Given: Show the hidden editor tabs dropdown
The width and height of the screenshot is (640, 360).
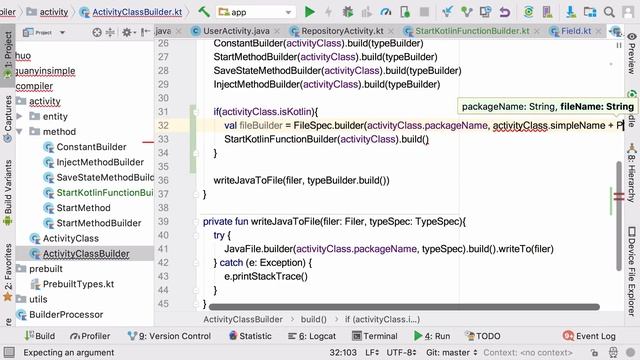Looking at the screenshot, I should coord(616,31).
